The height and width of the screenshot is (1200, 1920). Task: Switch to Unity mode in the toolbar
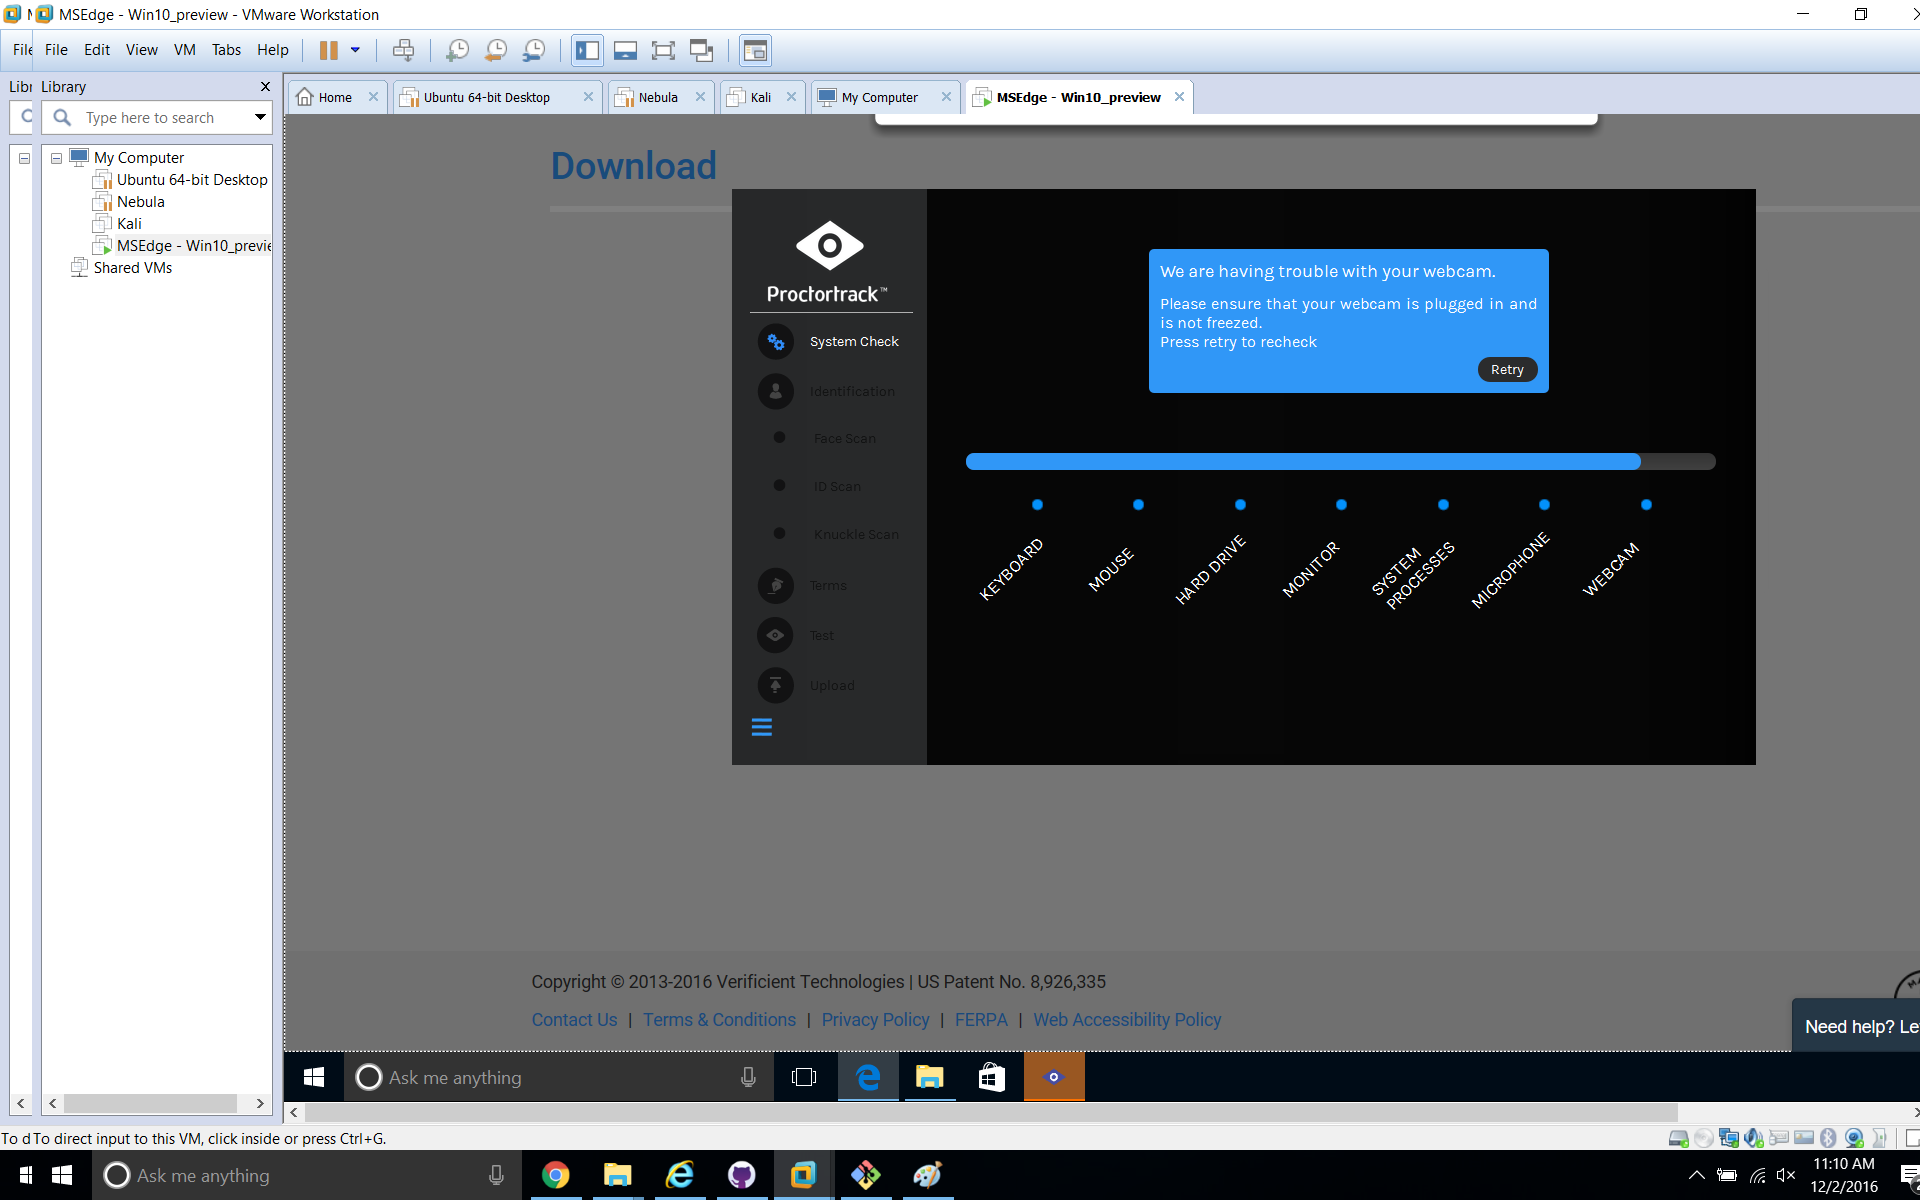click(x=701, y=50)
